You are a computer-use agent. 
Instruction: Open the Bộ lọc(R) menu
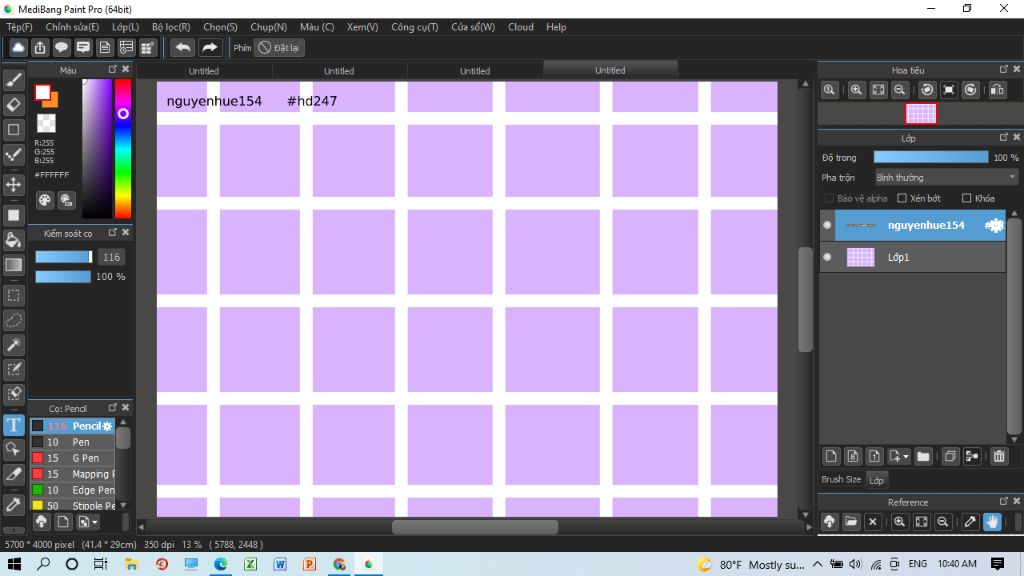[x=171, y=27]
